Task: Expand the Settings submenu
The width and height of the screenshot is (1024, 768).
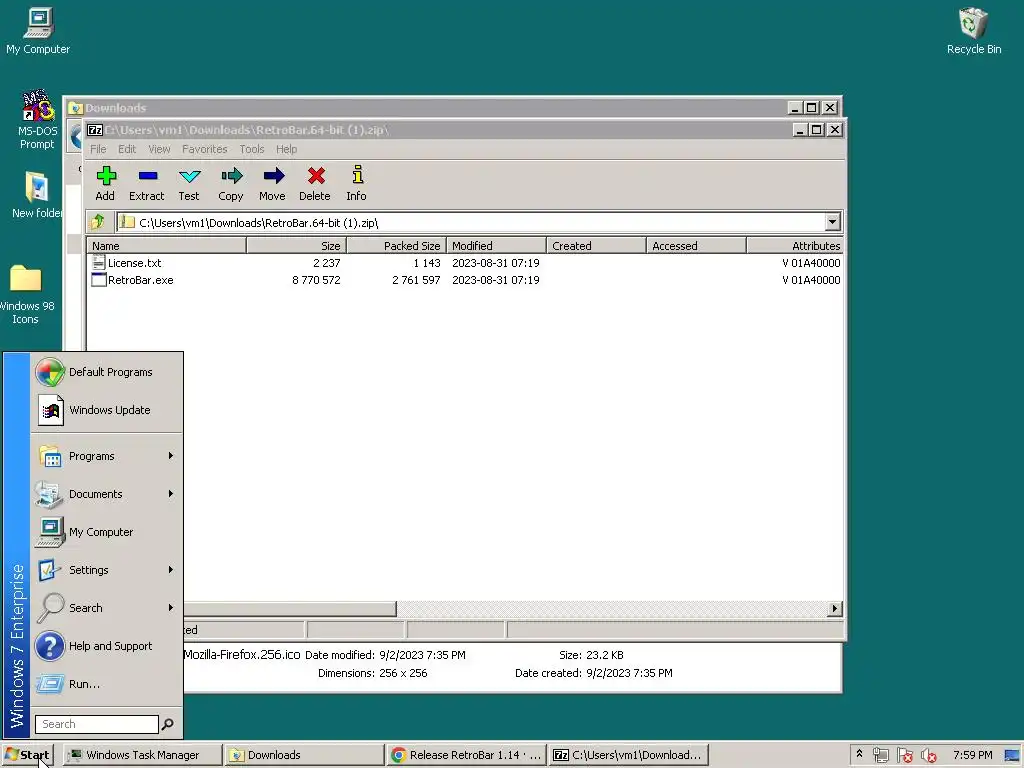Action: [x=106, y=569]
